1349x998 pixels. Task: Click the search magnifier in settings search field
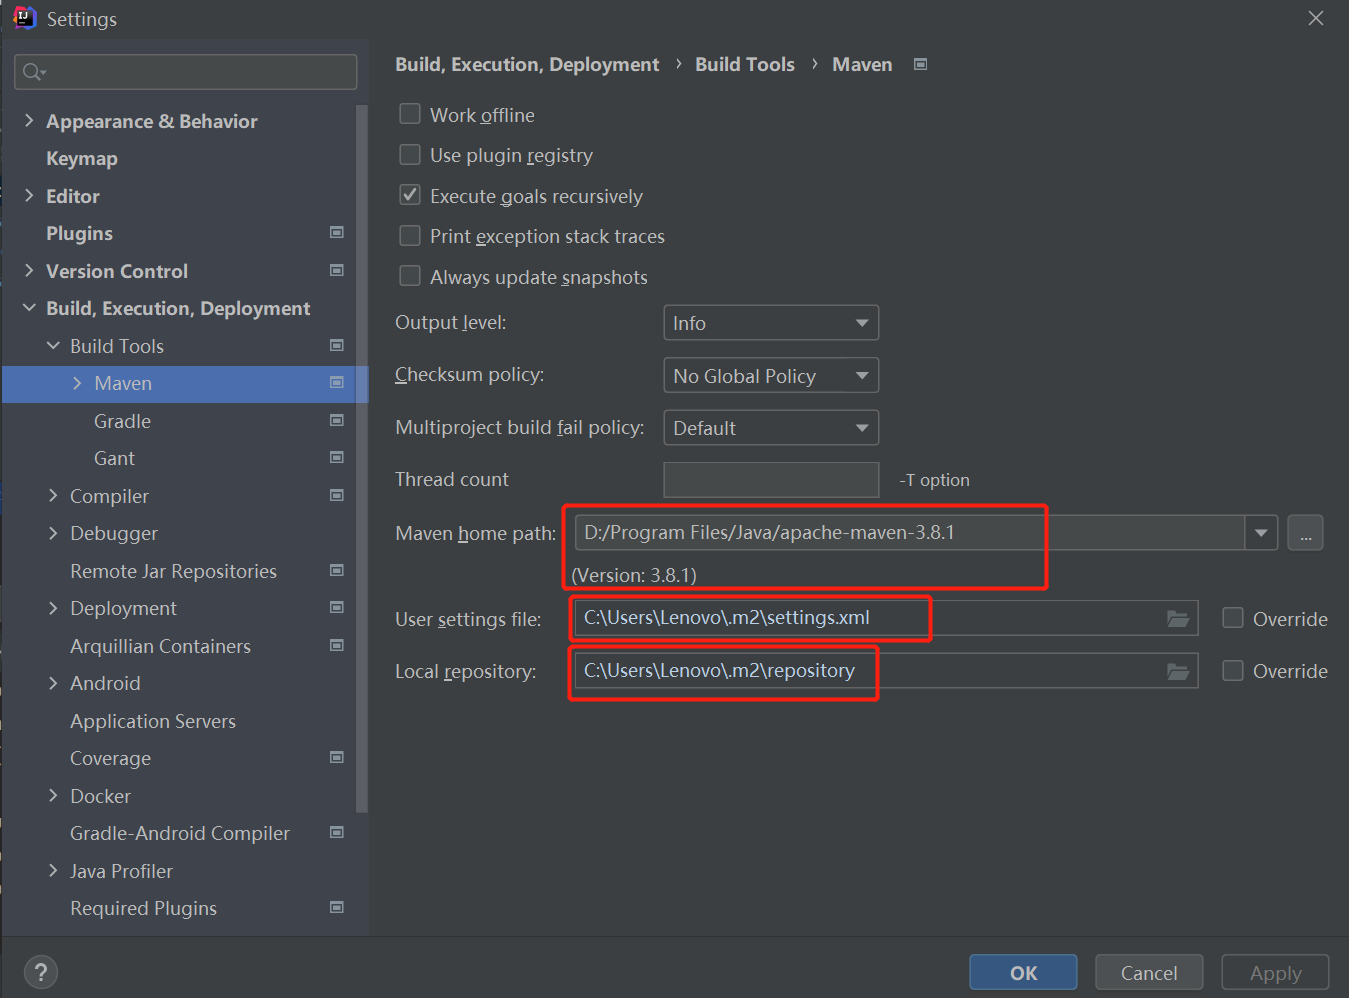[31, 71]
